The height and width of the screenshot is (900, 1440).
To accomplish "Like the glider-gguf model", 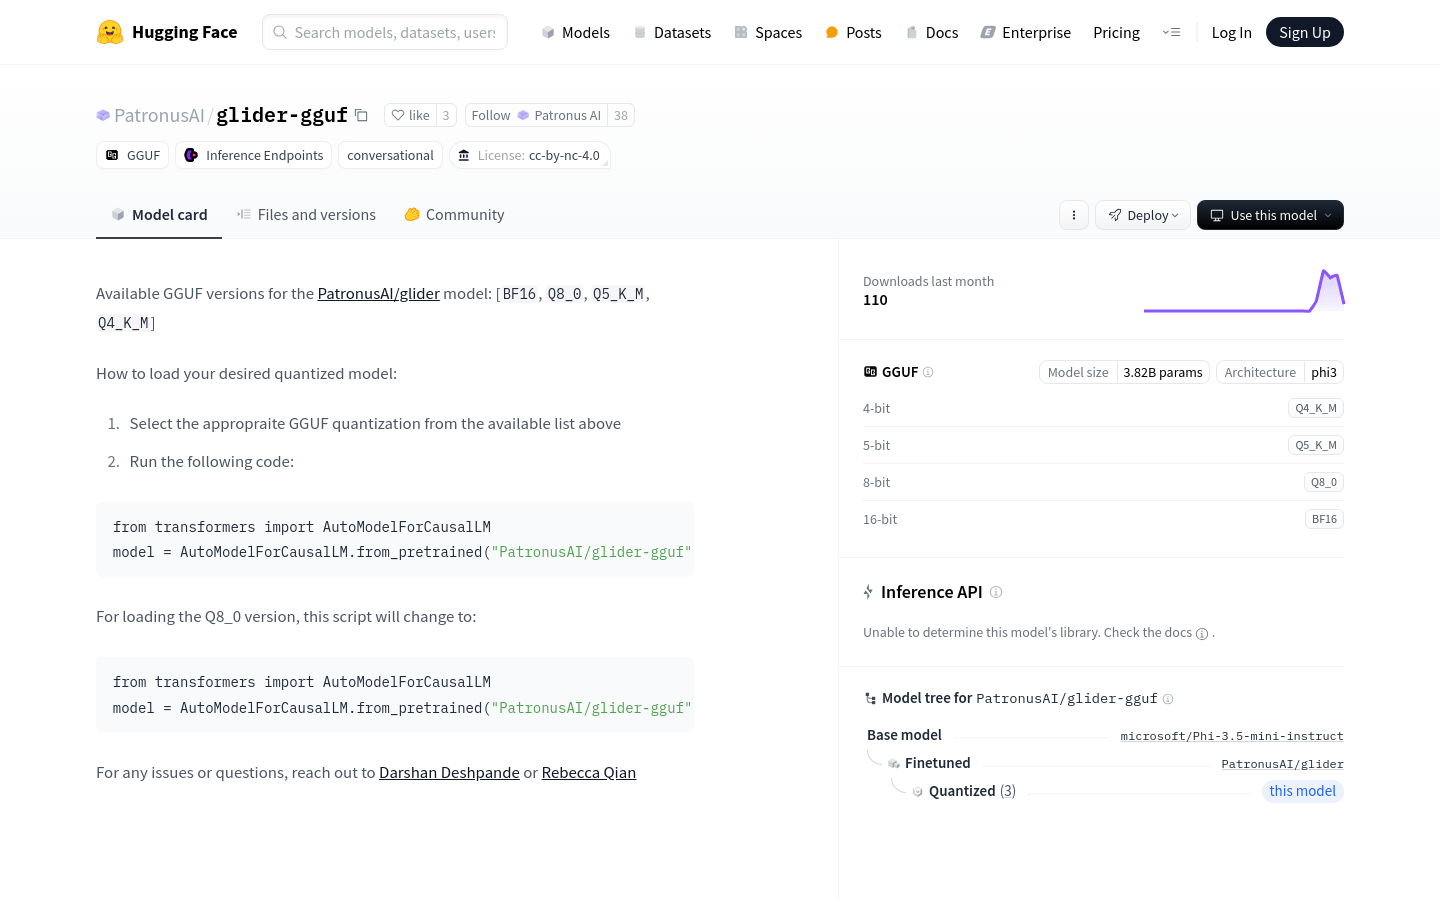I will pyautogui.click(x=410, y=115).
